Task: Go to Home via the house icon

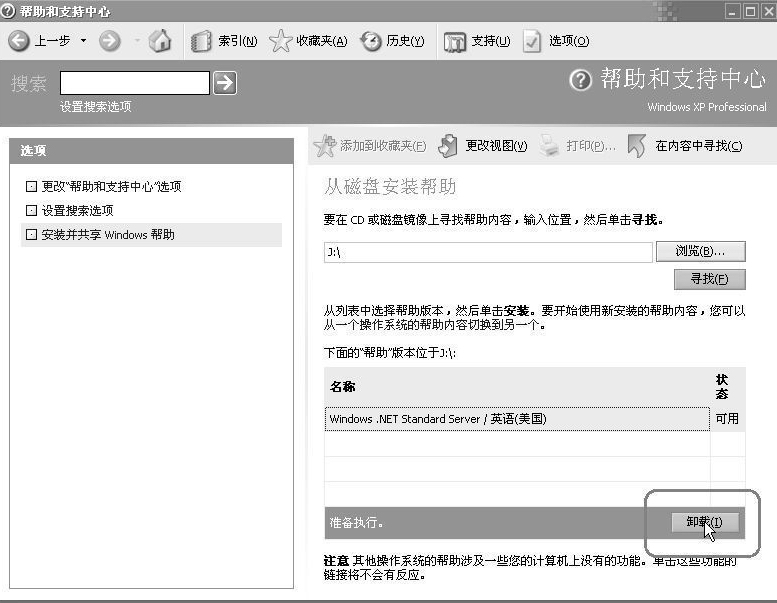Action: (160, 41)
